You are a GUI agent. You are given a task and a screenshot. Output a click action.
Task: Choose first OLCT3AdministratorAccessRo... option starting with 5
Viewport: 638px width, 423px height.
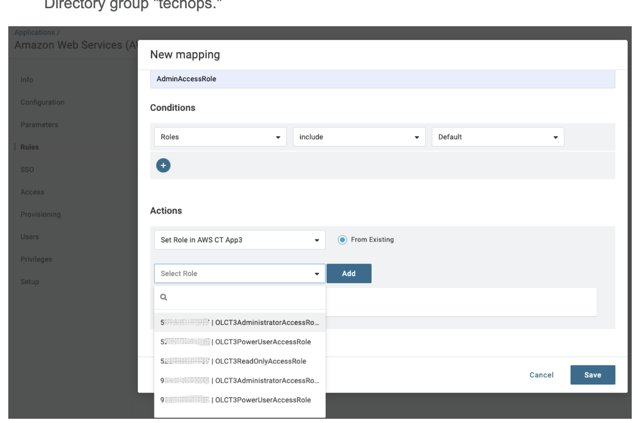[240, 323]
